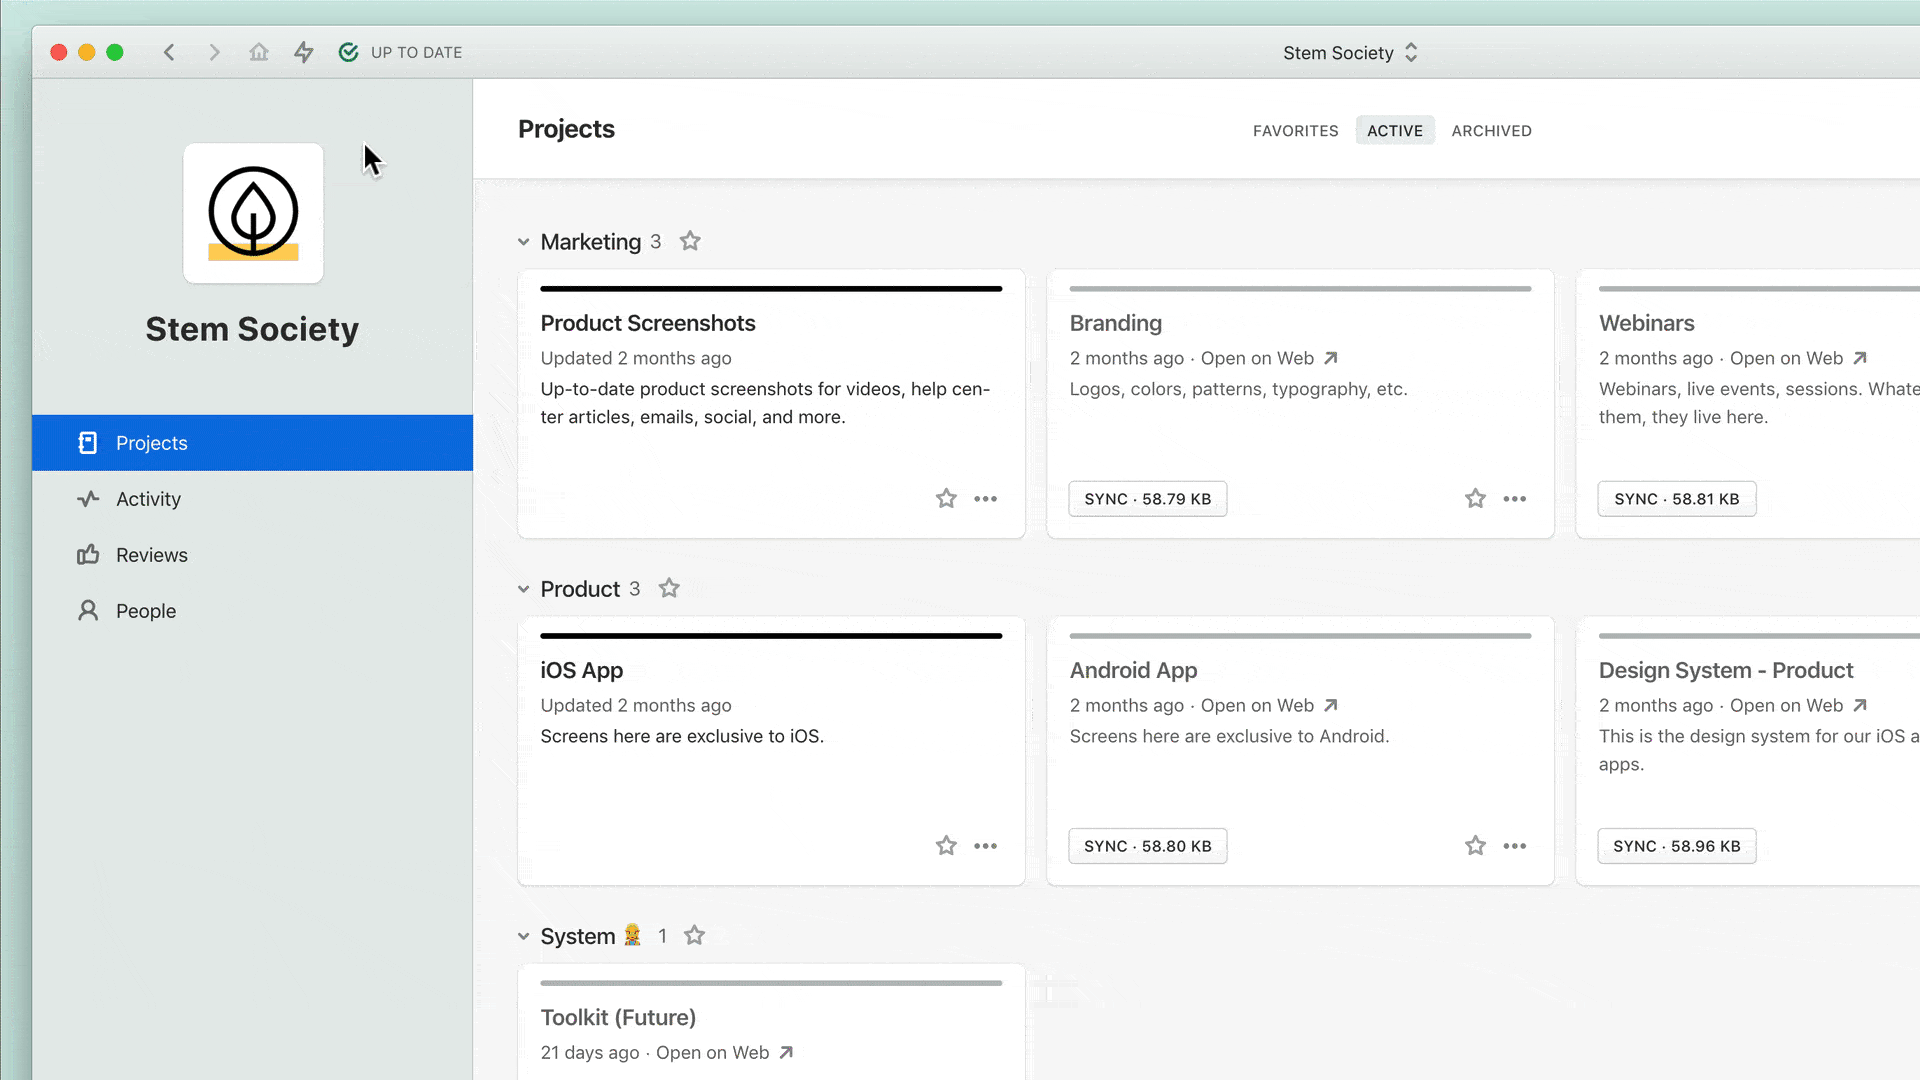Collapse the Product section
Image resolution: width=1920 pixels, height=1080 pixels.
click(523, 589)
